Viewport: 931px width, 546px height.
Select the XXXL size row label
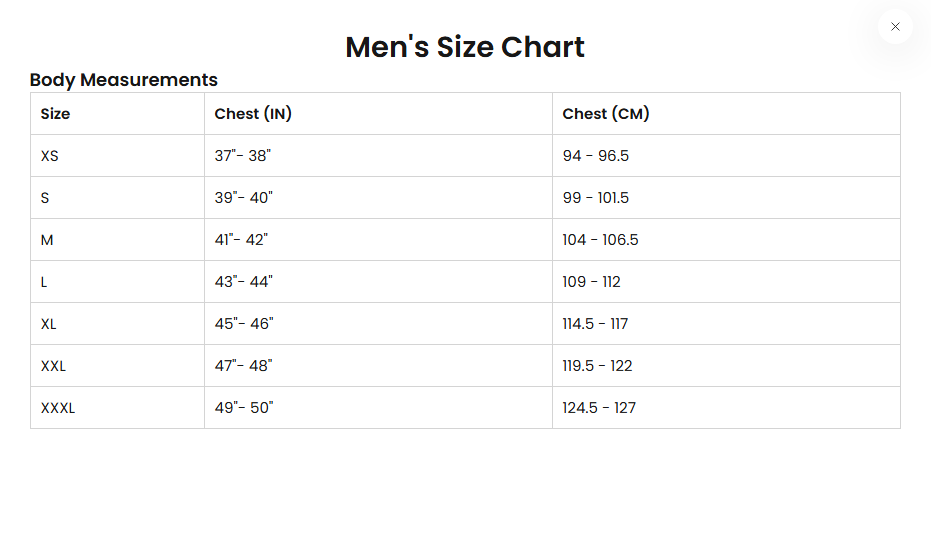(x=58, y=408)
